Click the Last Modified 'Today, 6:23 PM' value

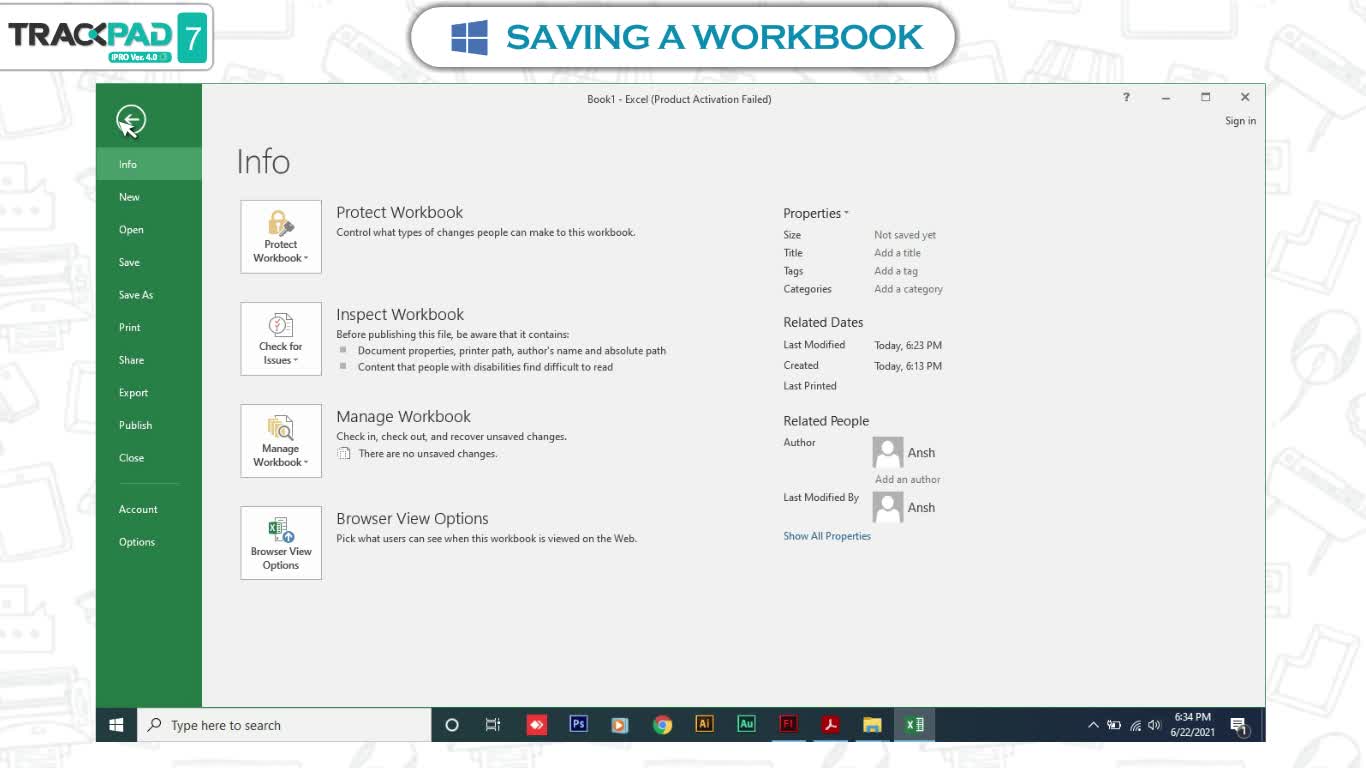coord(908,345)
